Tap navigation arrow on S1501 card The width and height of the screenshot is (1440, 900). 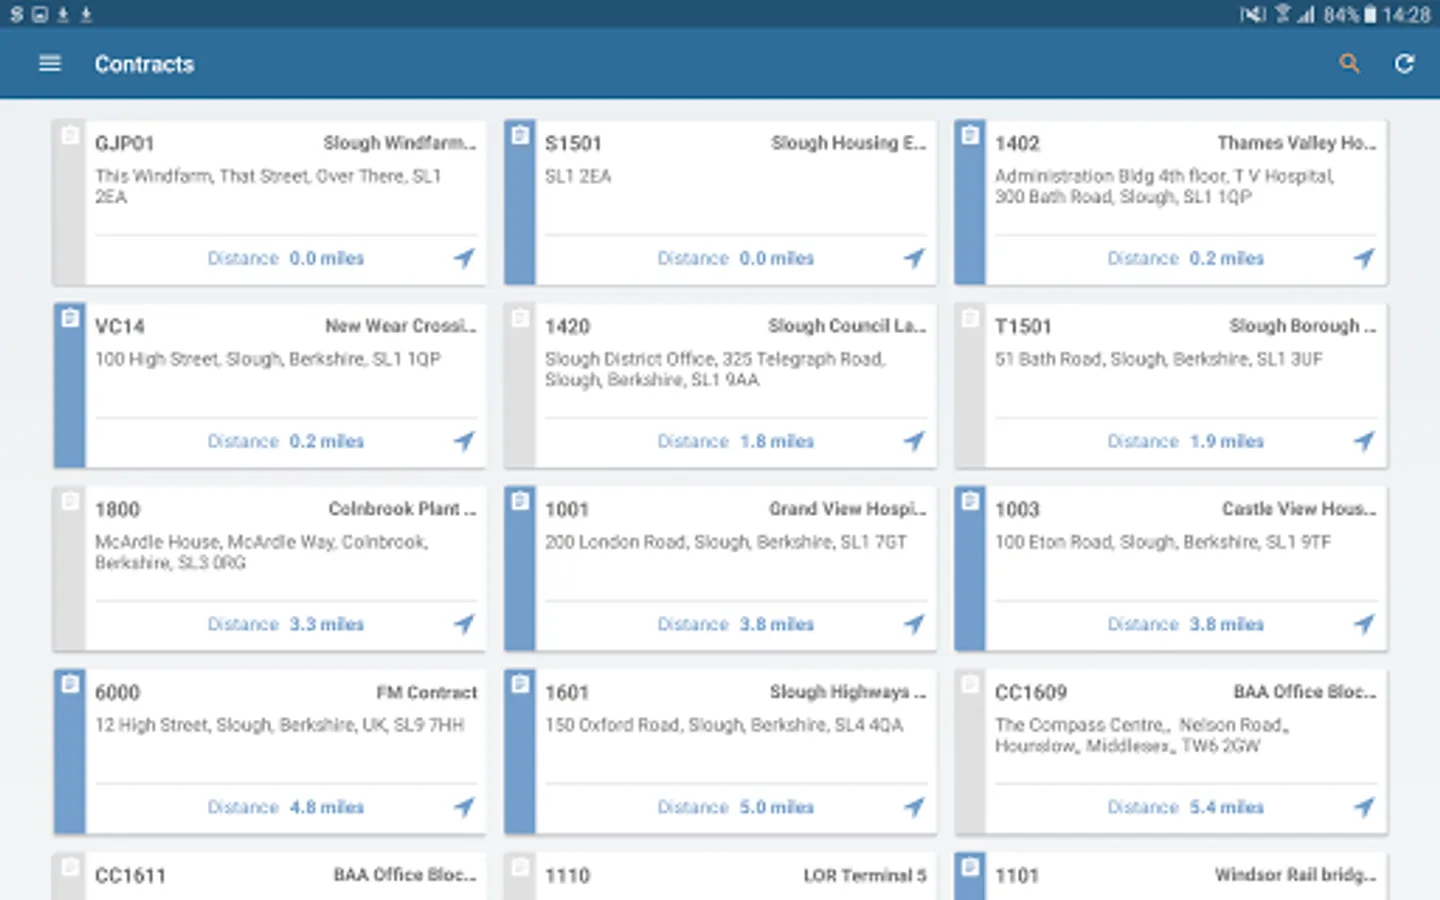[x=914, y=258]
